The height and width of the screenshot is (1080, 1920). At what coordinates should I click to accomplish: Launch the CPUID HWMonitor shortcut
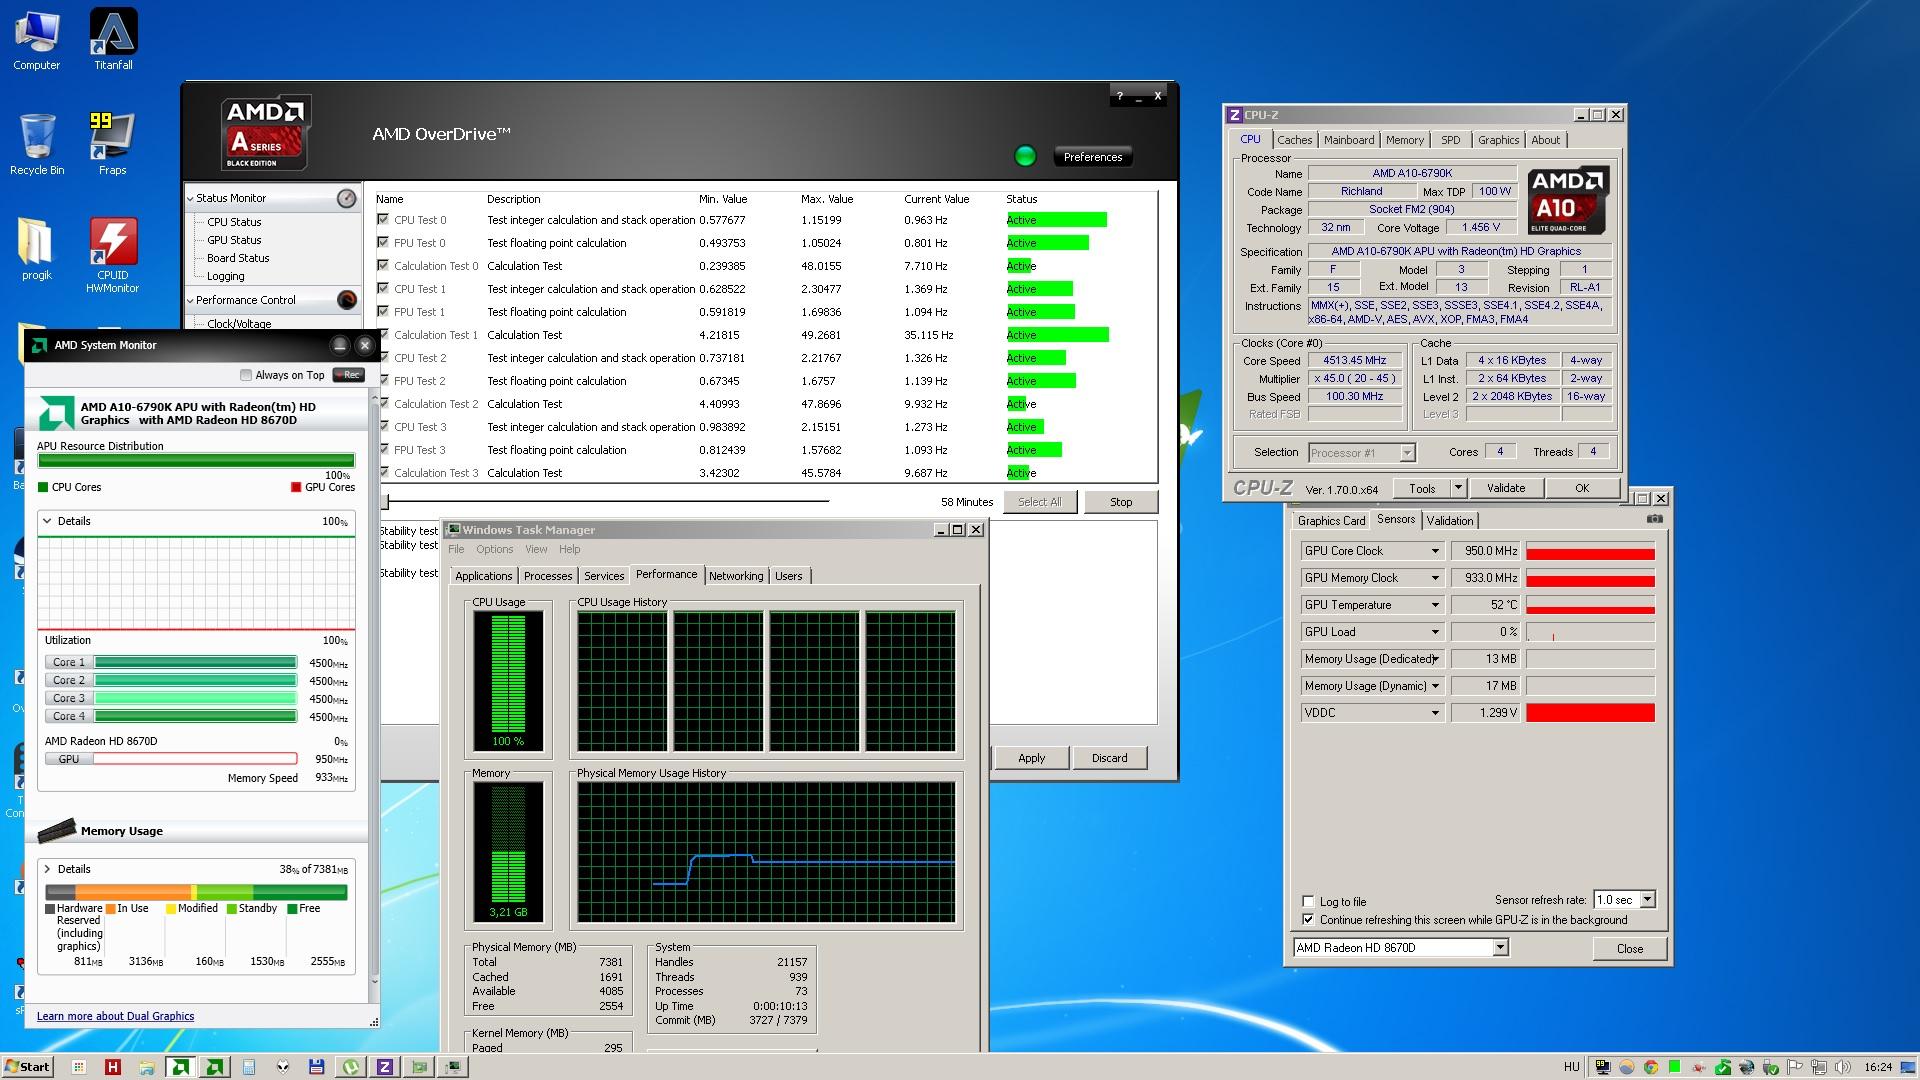[113, 256]
